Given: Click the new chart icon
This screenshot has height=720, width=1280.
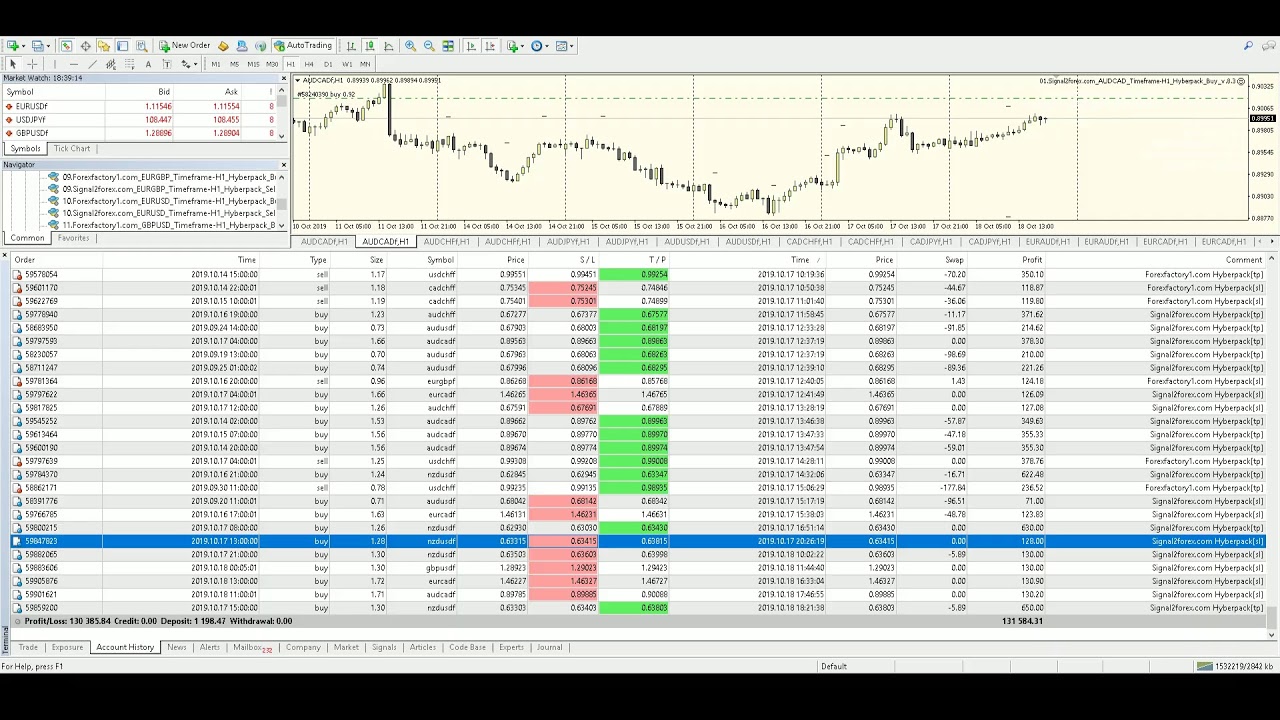Looking at the screenshot, I should [x=13, y=45].
